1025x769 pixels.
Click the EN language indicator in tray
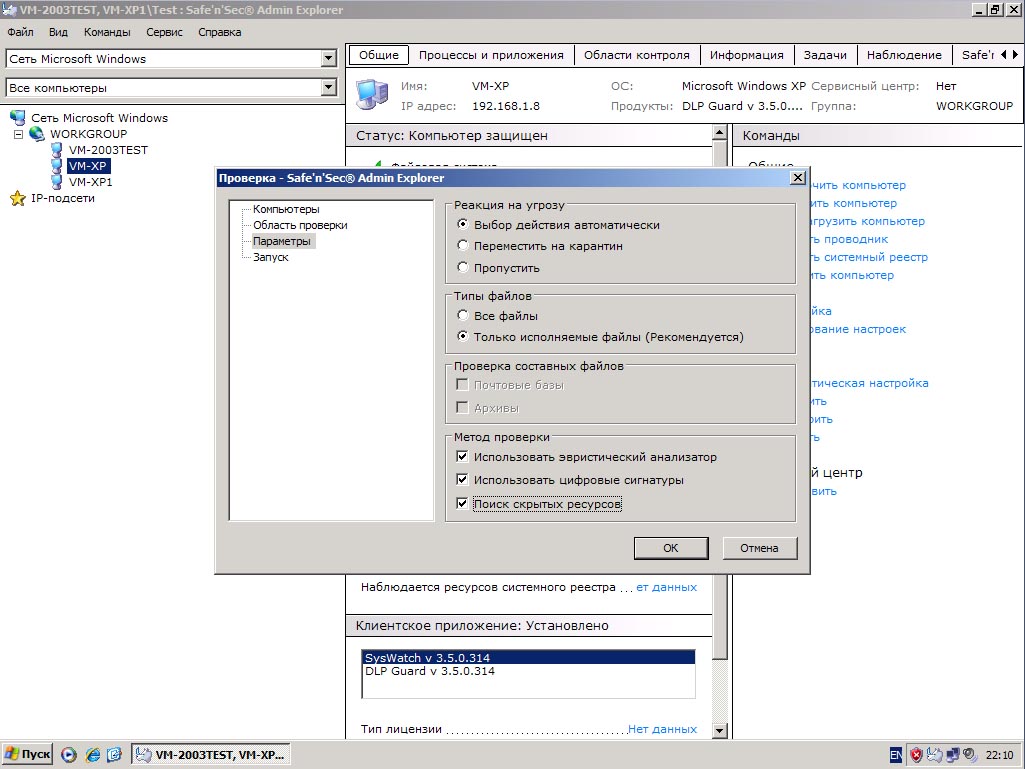coord(896,755)
